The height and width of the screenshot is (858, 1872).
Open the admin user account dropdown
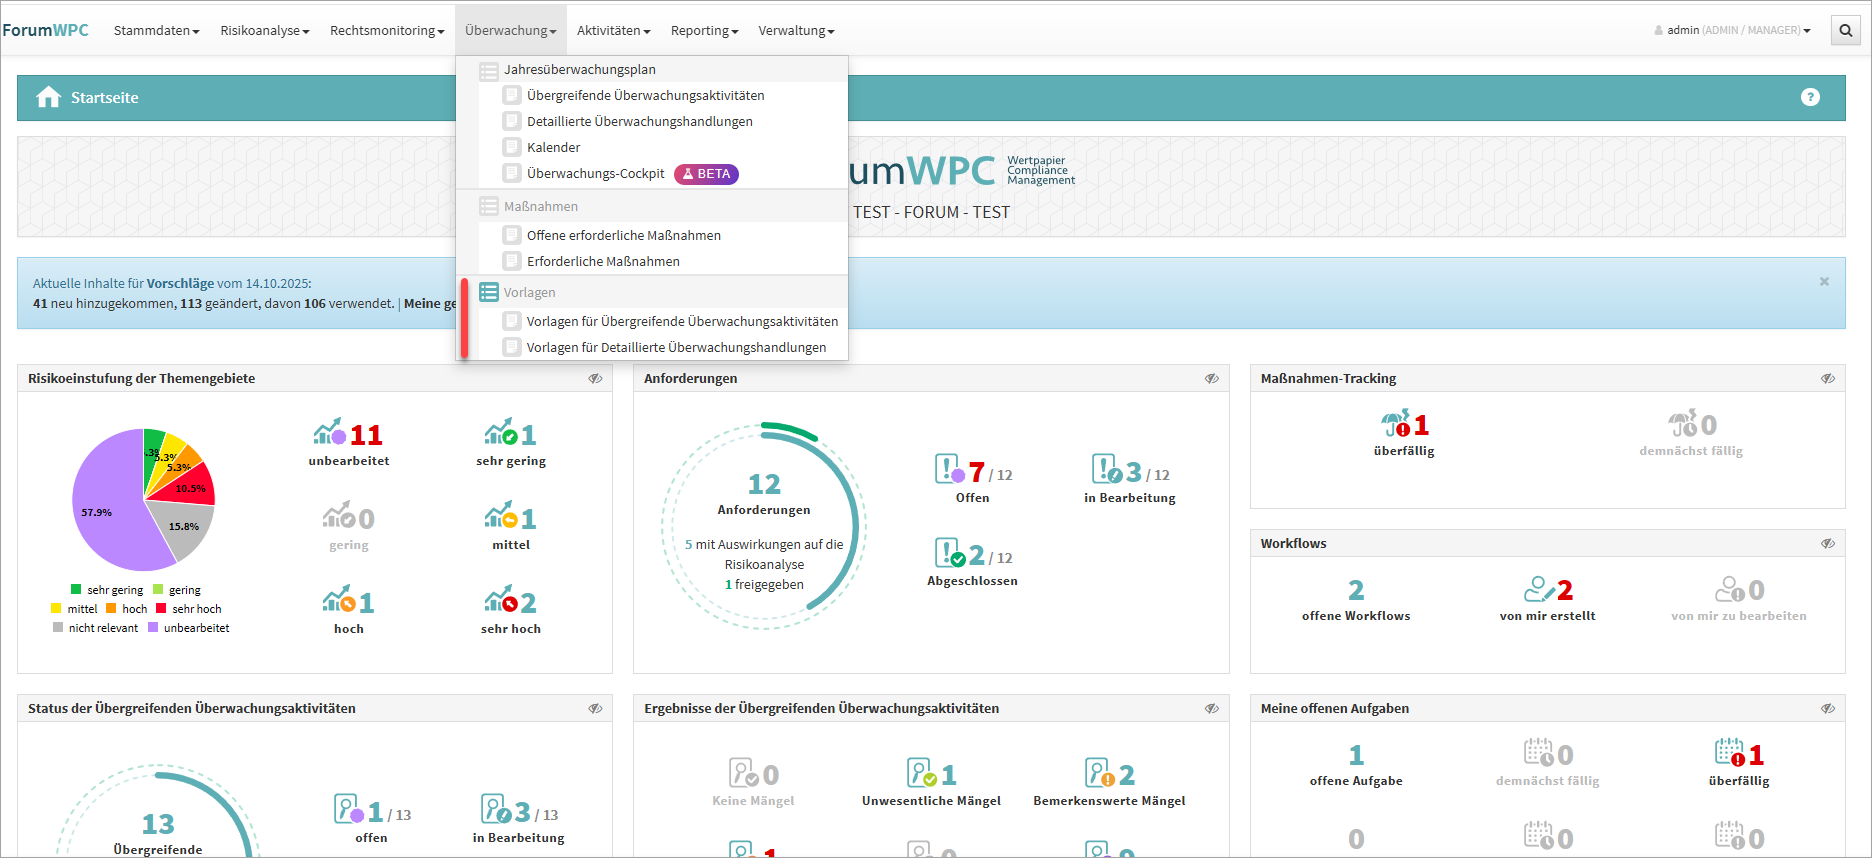[x=1732, y=30]
